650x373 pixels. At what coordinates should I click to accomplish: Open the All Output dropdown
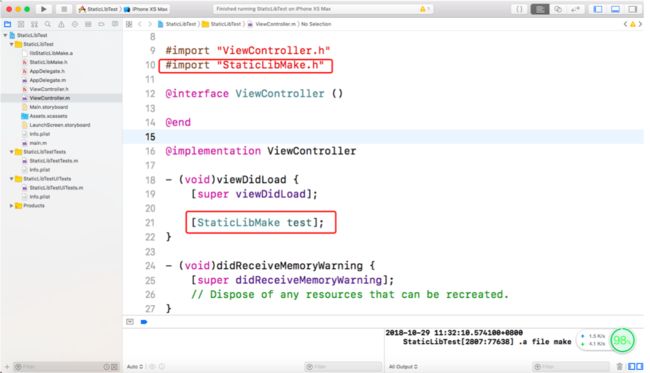(x=403, y=367)
